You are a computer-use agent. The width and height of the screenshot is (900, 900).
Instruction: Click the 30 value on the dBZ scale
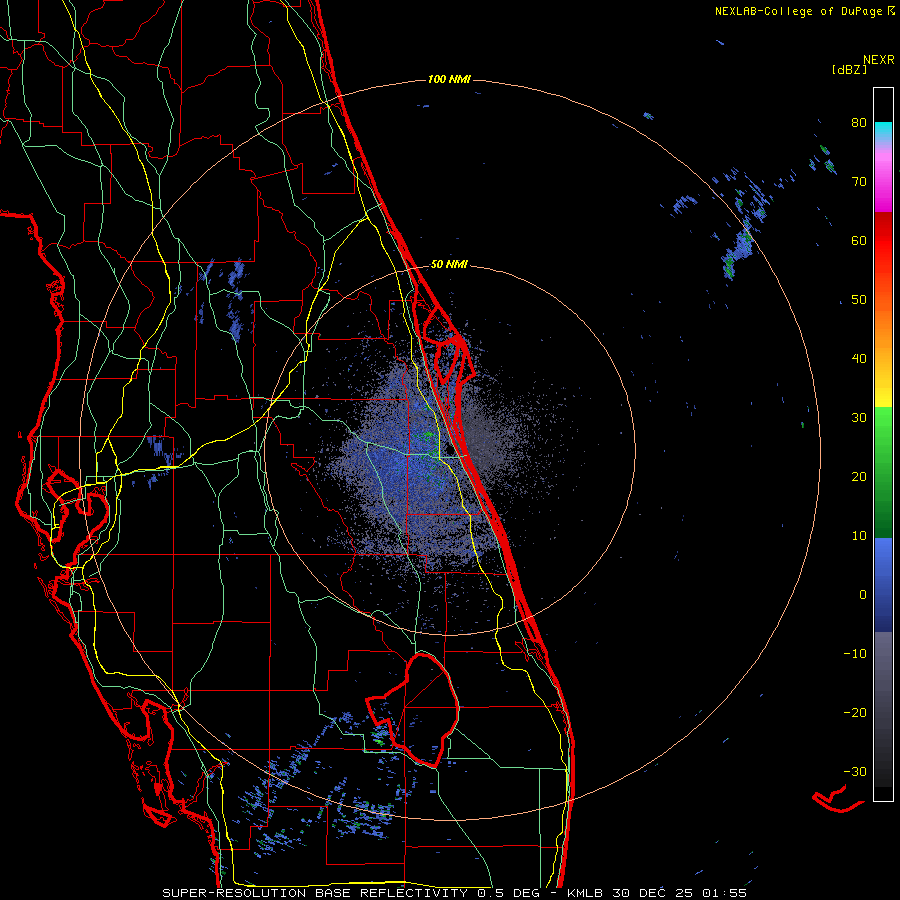[x=859, y=418]
